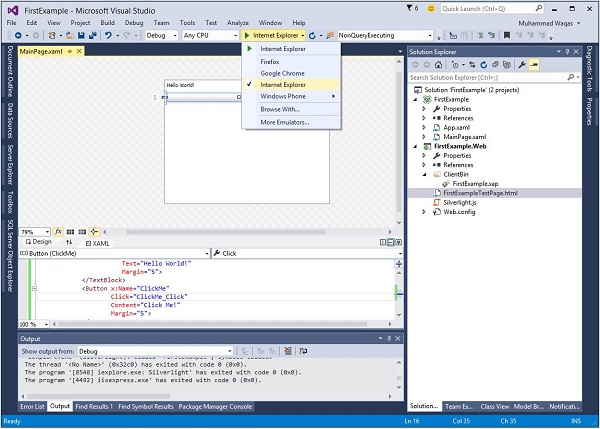Click the feedback smiley icon in title bar

tap(433, 7)
